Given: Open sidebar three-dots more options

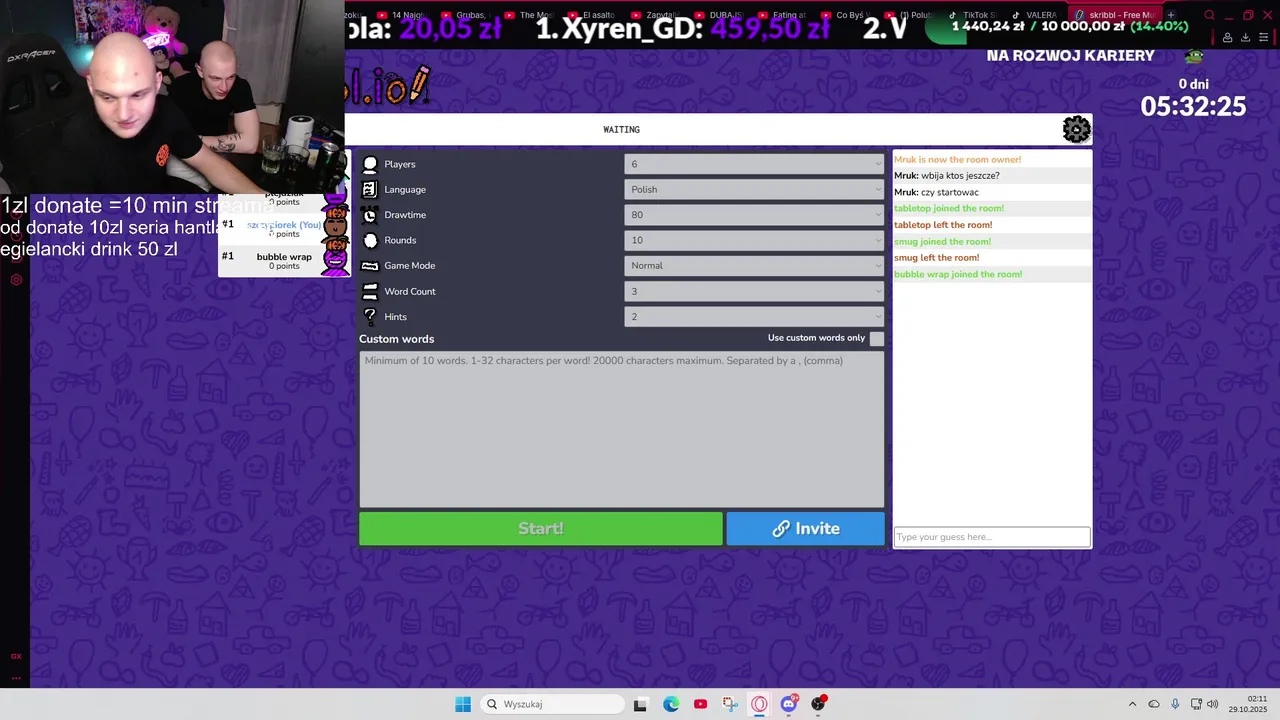Looking at the screenshot, I should pyautogui.click(x=16, y=678).
